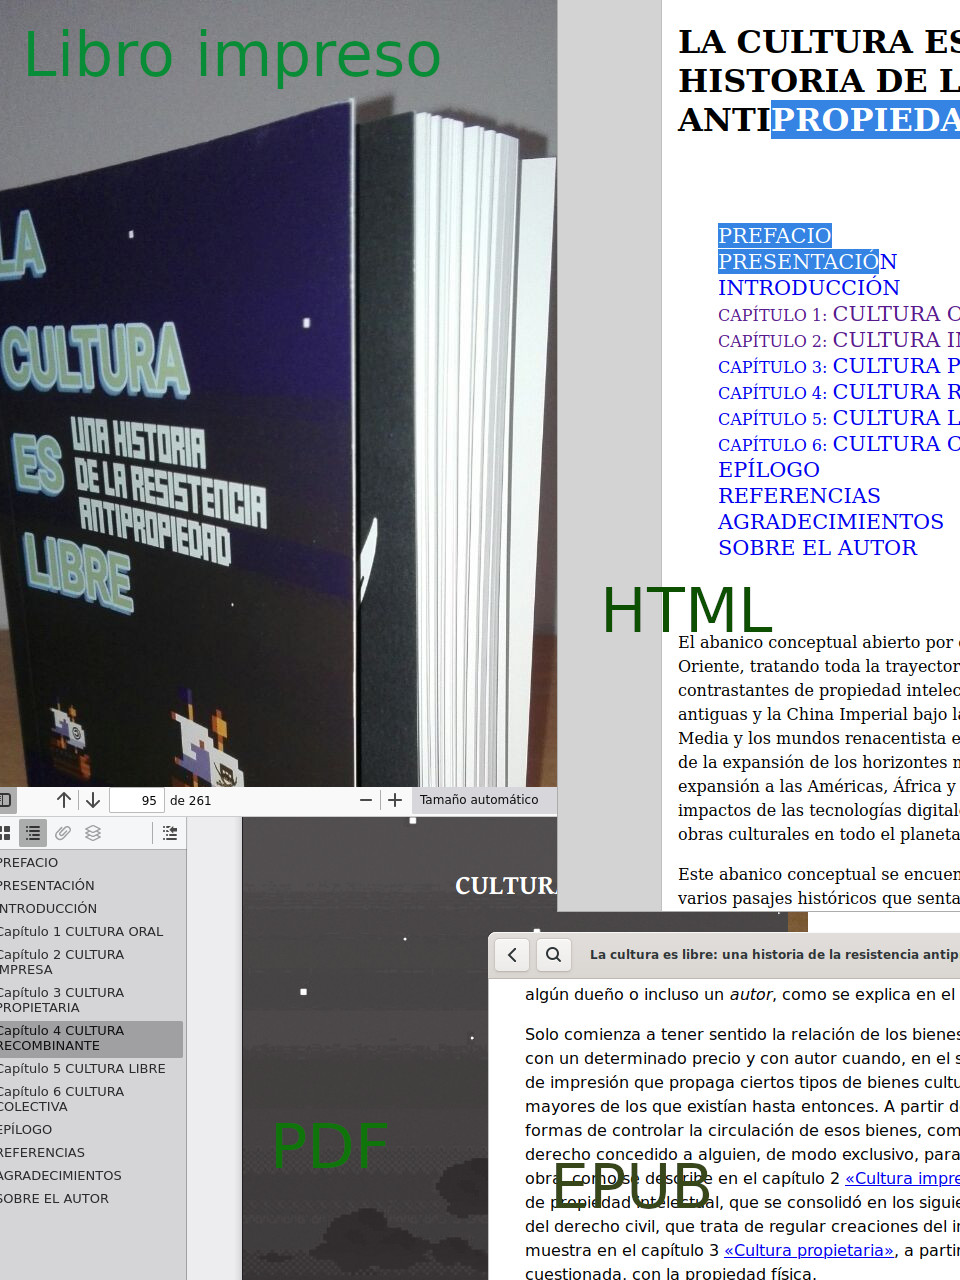Go to next page in PDF viewer

point(93,800)
